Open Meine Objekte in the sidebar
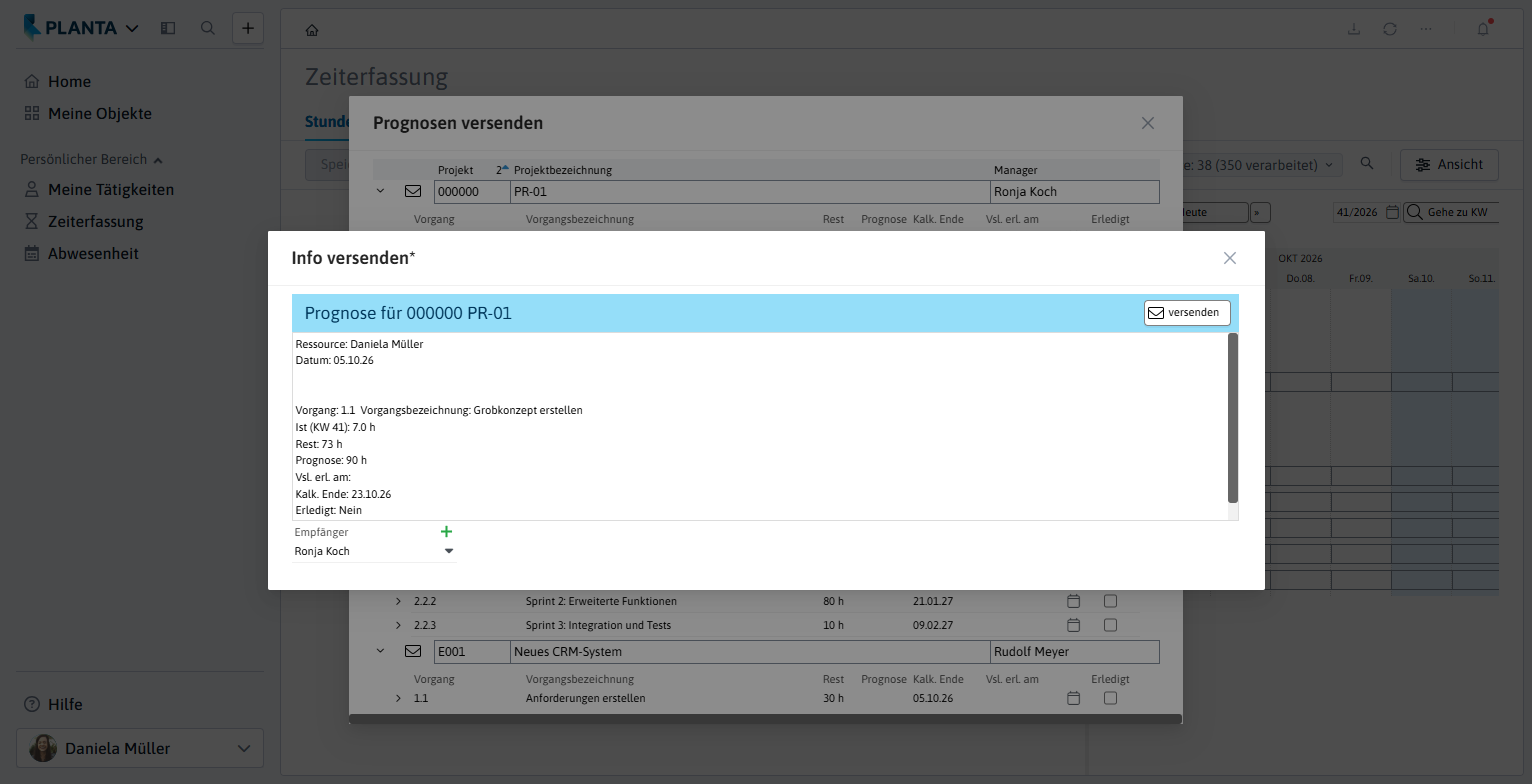 tap(88, 114)
